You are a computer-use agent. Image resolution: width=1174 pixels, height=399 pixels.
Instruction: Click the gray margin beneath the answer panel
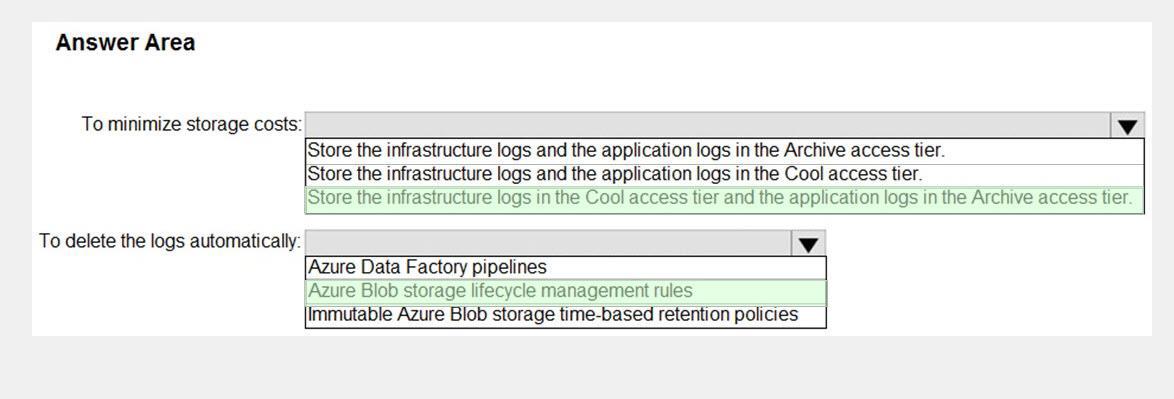(587, 367)
